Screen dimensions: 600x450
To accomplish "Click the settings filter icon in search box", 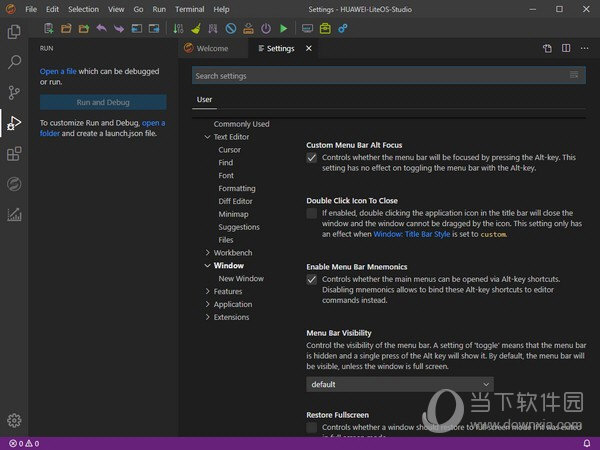I will [574, 75].
